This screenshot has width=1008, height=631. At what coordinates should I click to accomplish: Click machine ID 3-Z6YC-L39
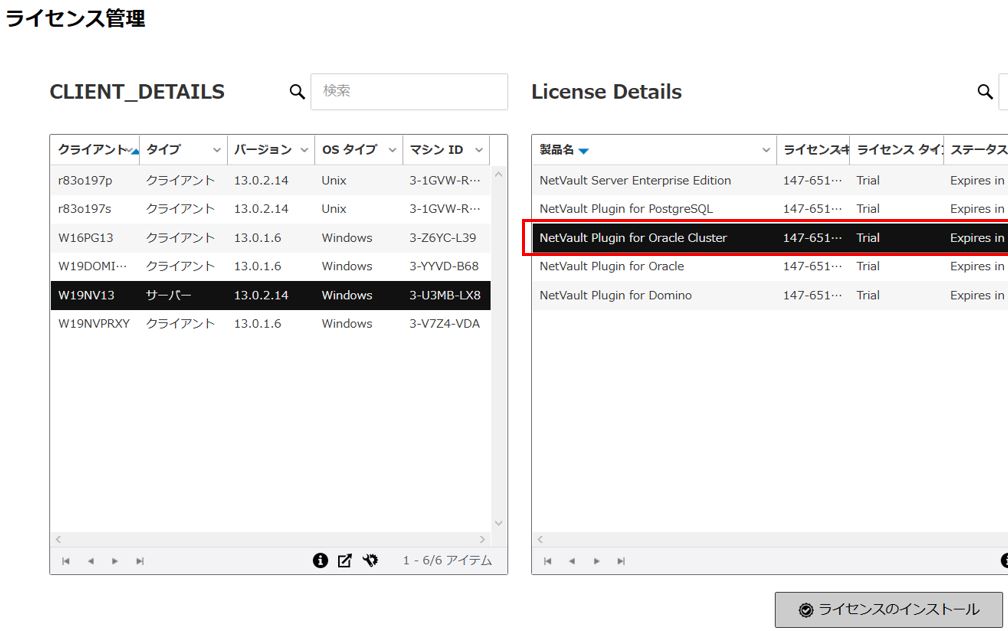click(442, 238)
